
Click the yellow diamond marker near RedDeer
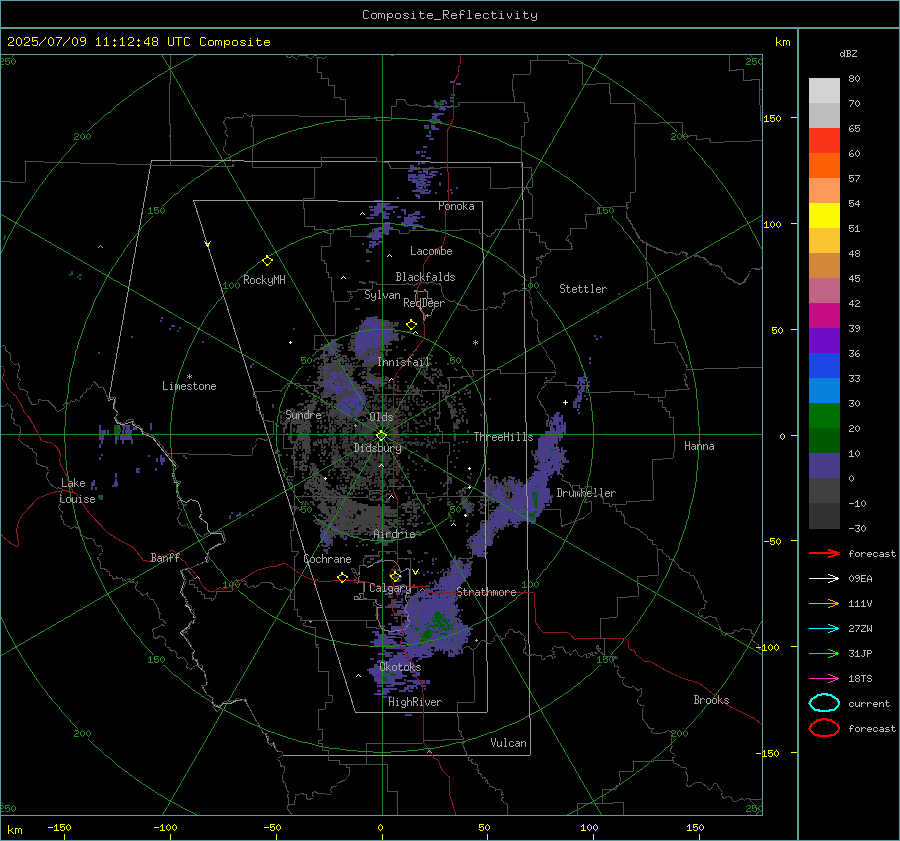pos(411,325)
